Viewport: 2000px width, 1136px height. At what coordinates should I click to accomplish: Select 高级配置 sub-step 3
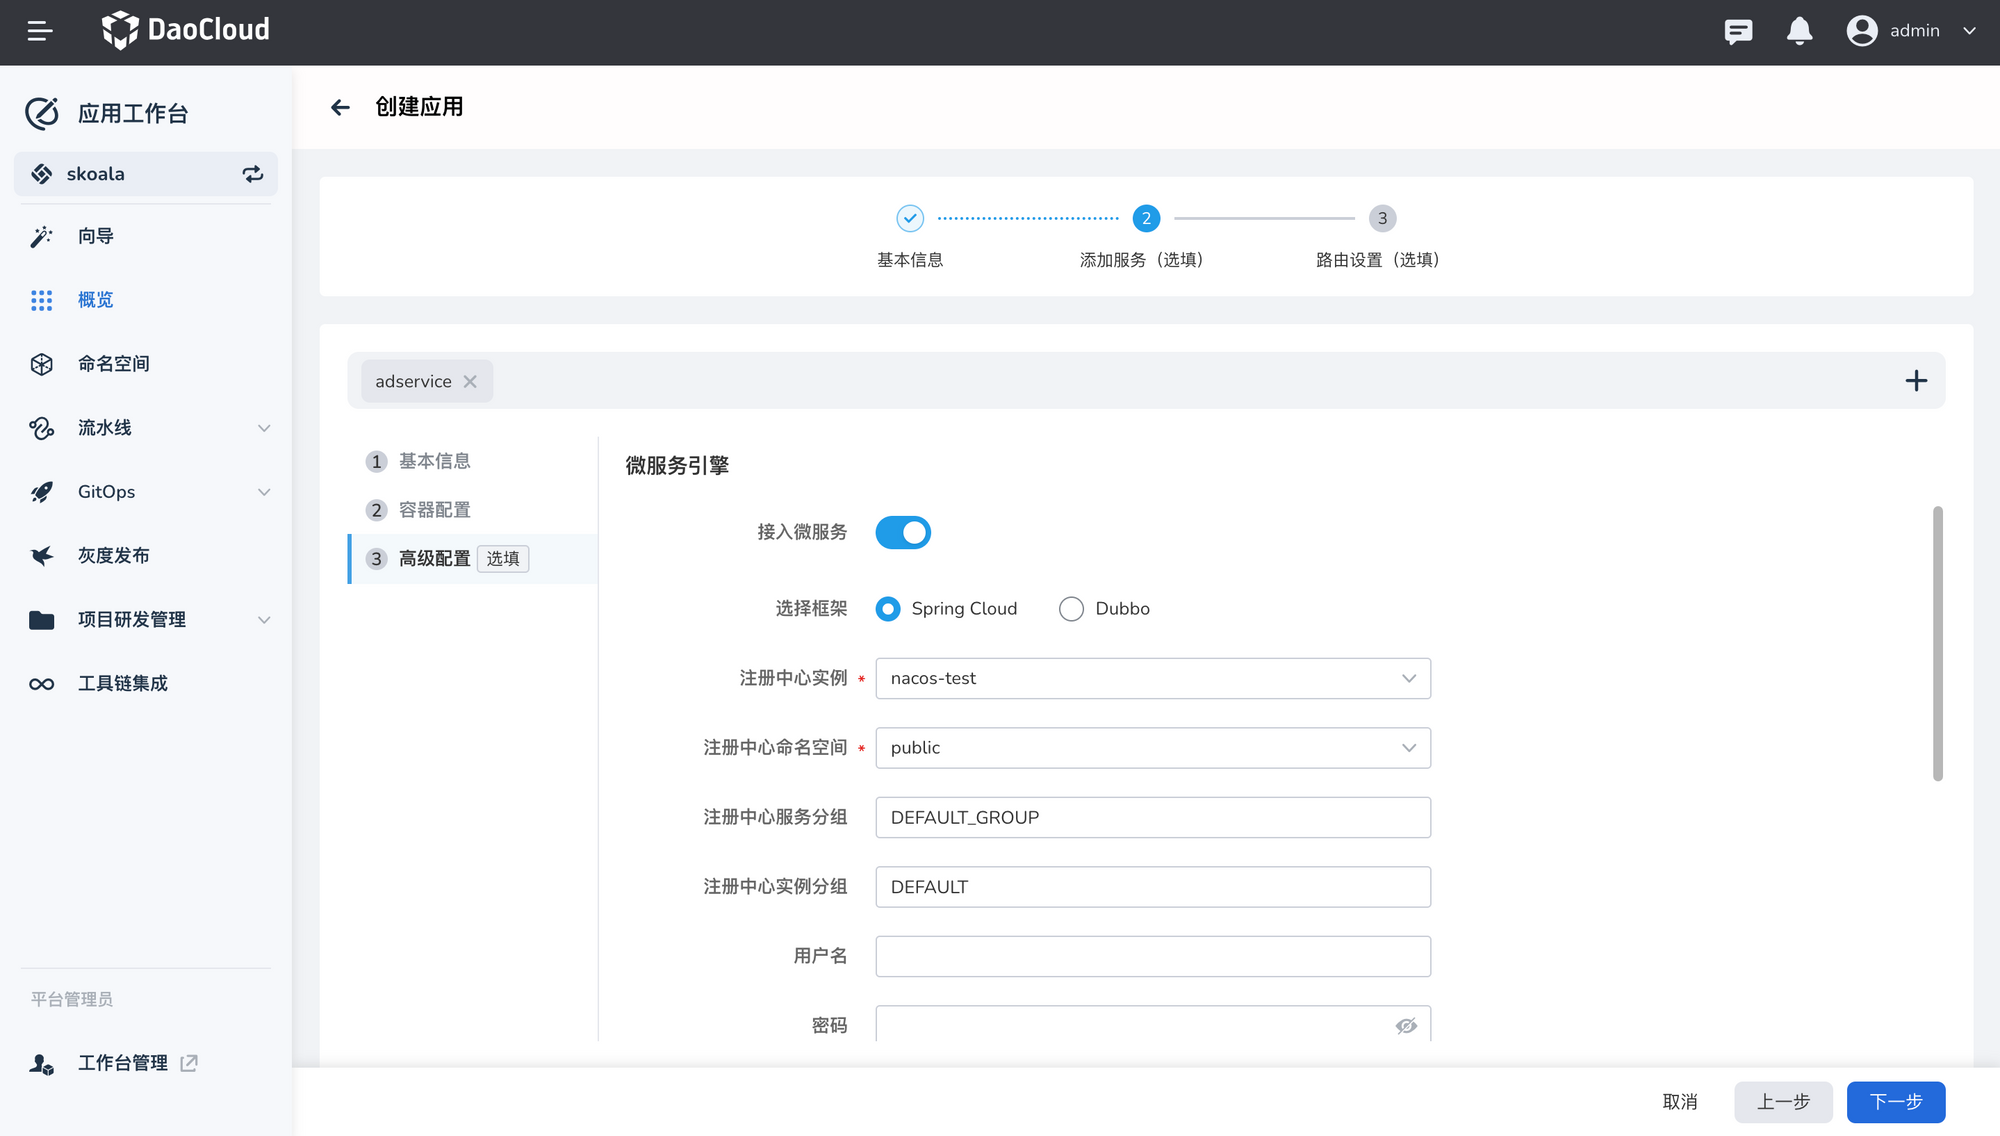click(x=472, y=559)
